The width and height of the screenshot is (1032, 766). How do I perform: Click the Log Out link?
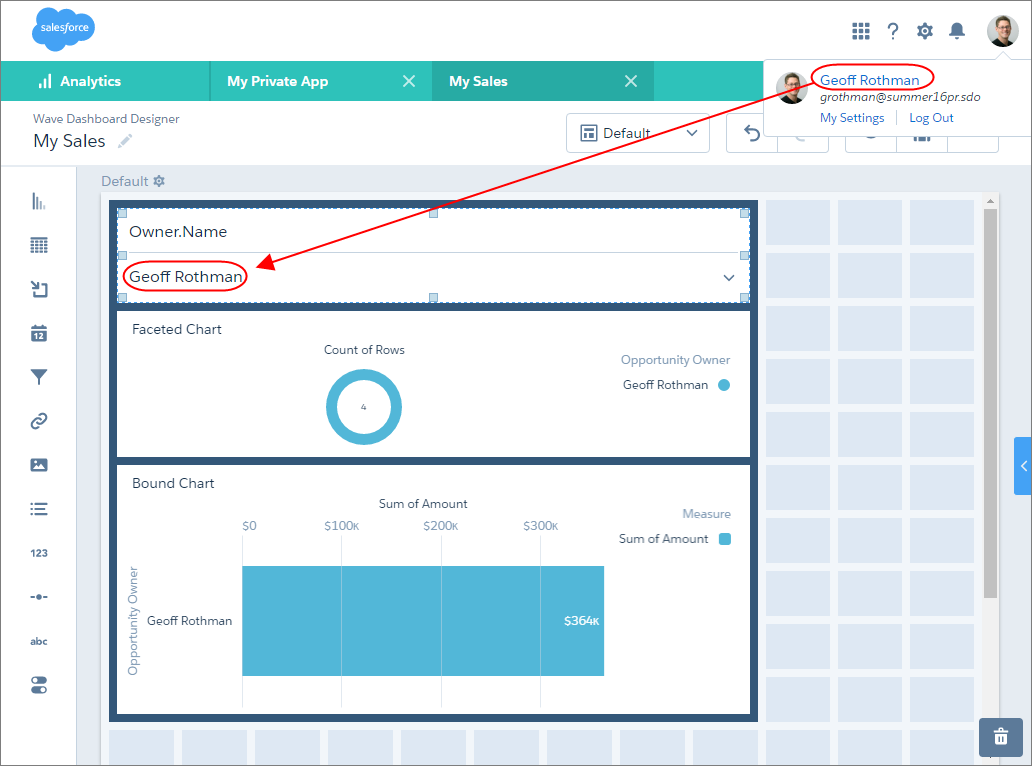point(931,118)
